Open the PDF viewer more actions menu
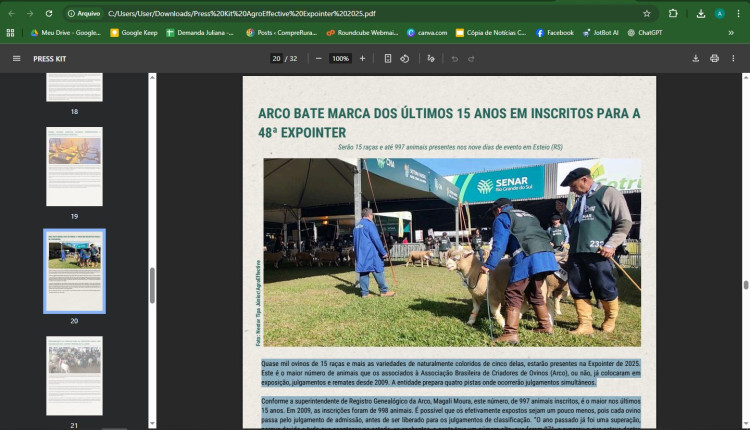The height and width of the screenshot is (430, 750). point(734,58)
